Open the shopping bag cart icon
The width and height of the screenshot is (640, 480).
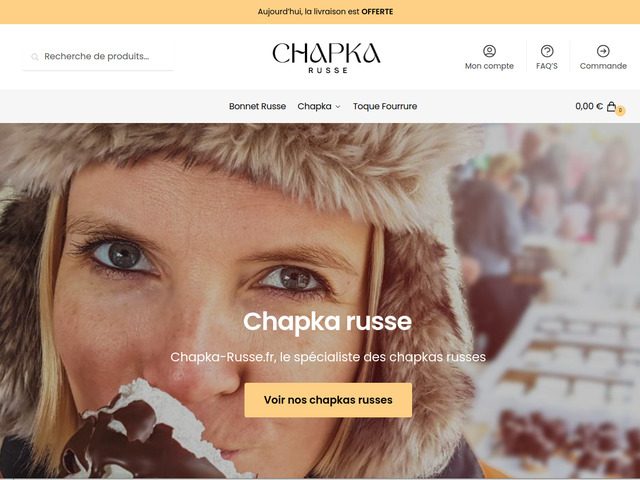point(611,107)
